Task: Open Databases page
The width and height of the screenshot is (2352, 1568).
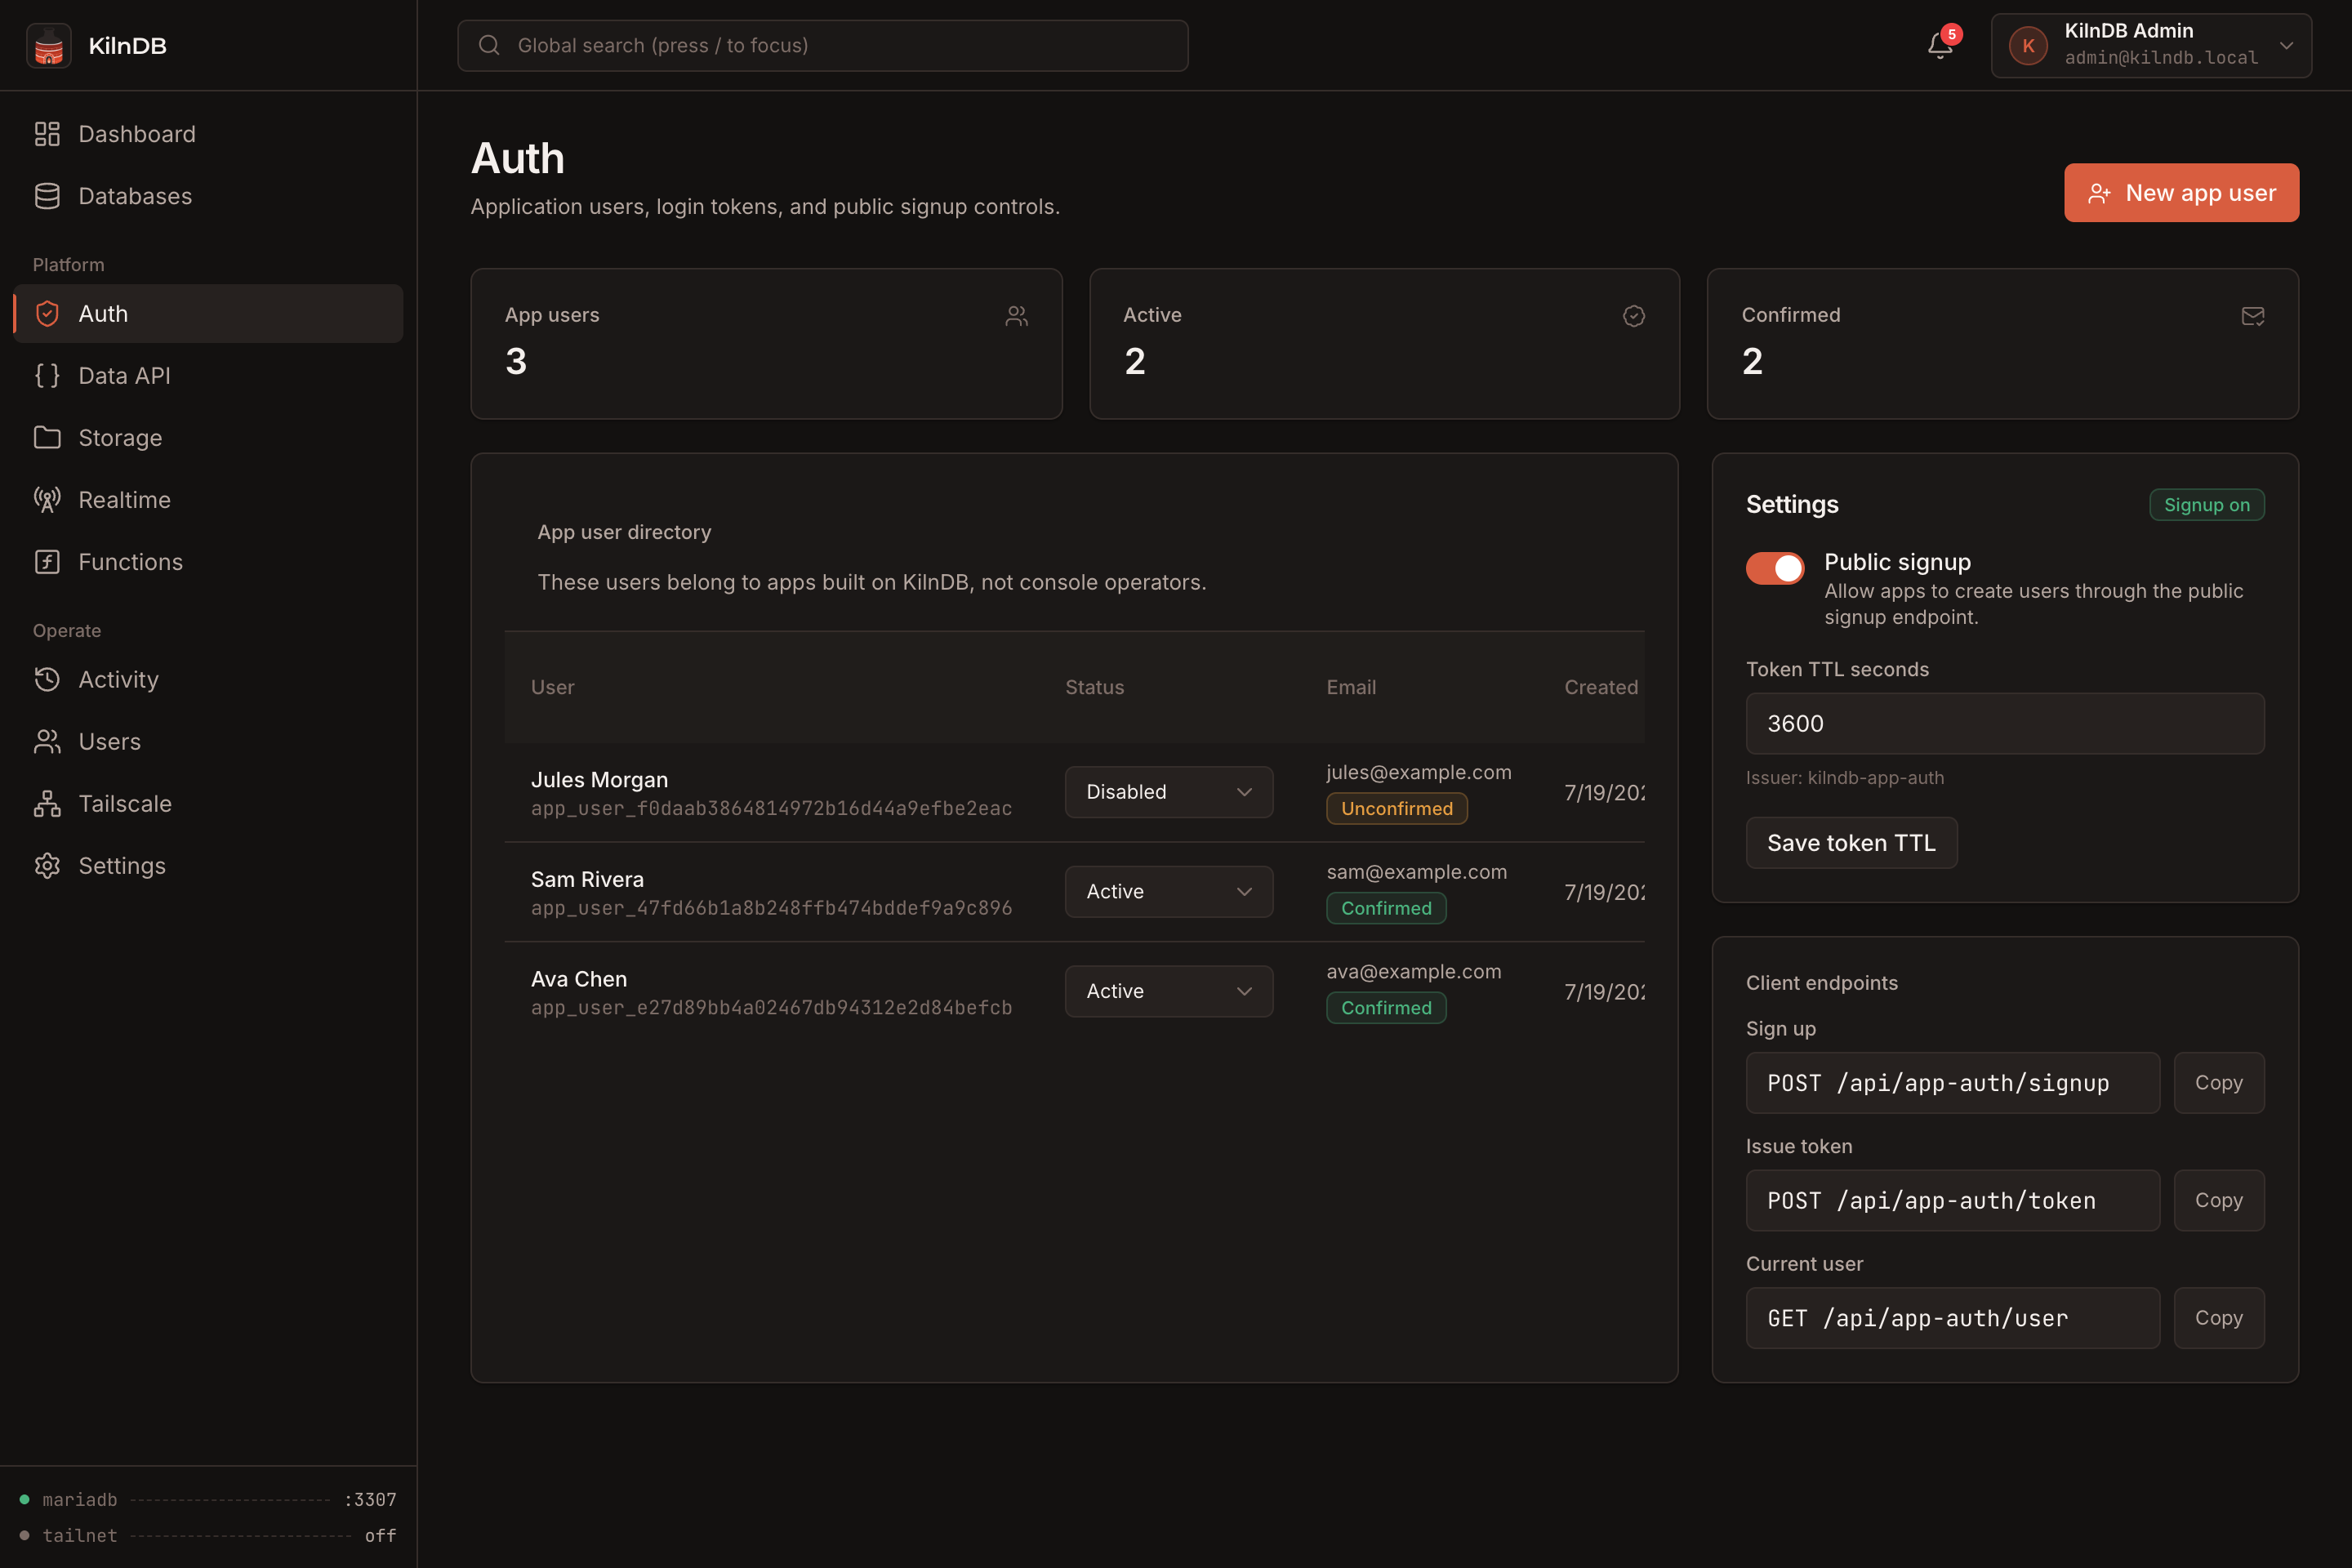Action: click(208, 196)
